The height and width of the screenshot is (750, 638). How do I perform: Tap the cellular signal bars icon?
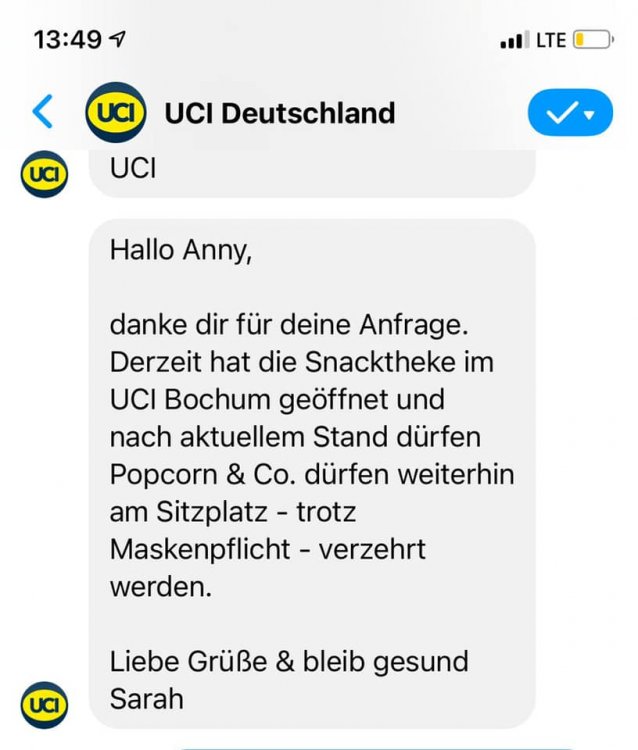(x=513, y=41)
